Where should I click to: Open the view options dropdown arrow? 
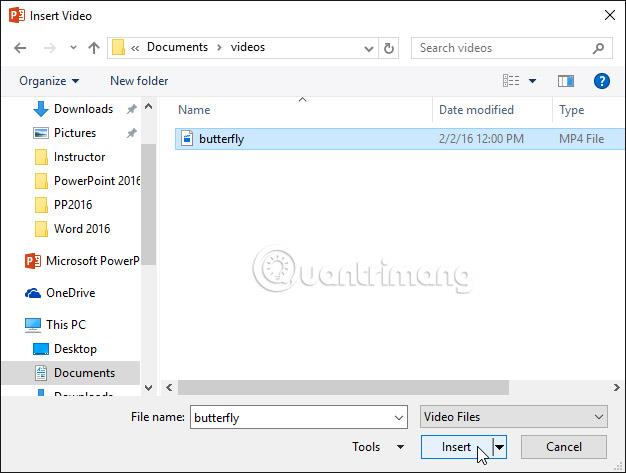pyautogui.click(x=532, y=81)
